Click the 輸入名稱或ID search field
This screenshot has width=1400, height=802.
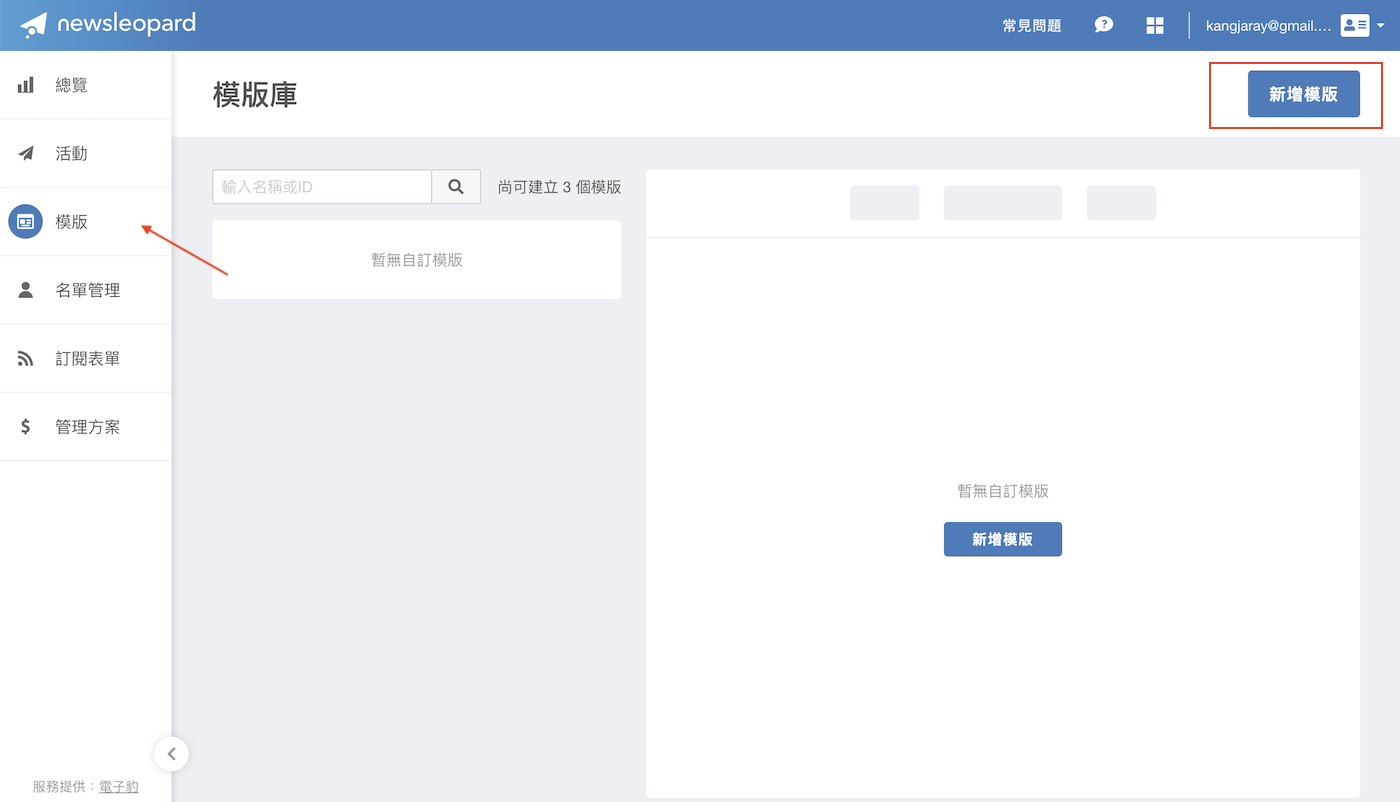tap(322, 187)
